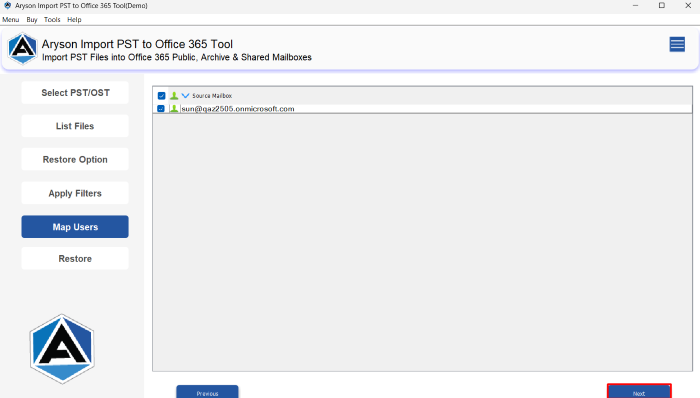Uncheck the sun@qaz2505.onmicrosoft.com checkbox

click(x=161, y=108)
